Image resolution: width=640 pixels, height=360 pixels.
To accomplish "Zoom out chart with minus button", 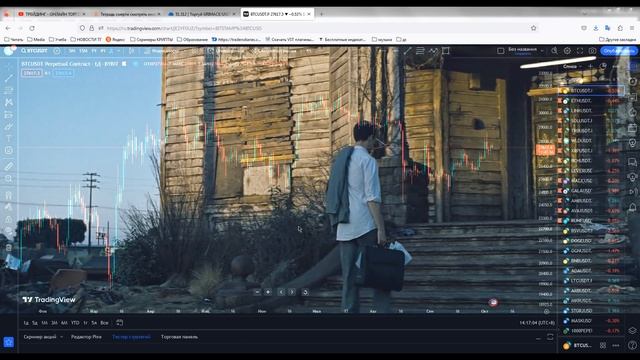I will (257, 292).
